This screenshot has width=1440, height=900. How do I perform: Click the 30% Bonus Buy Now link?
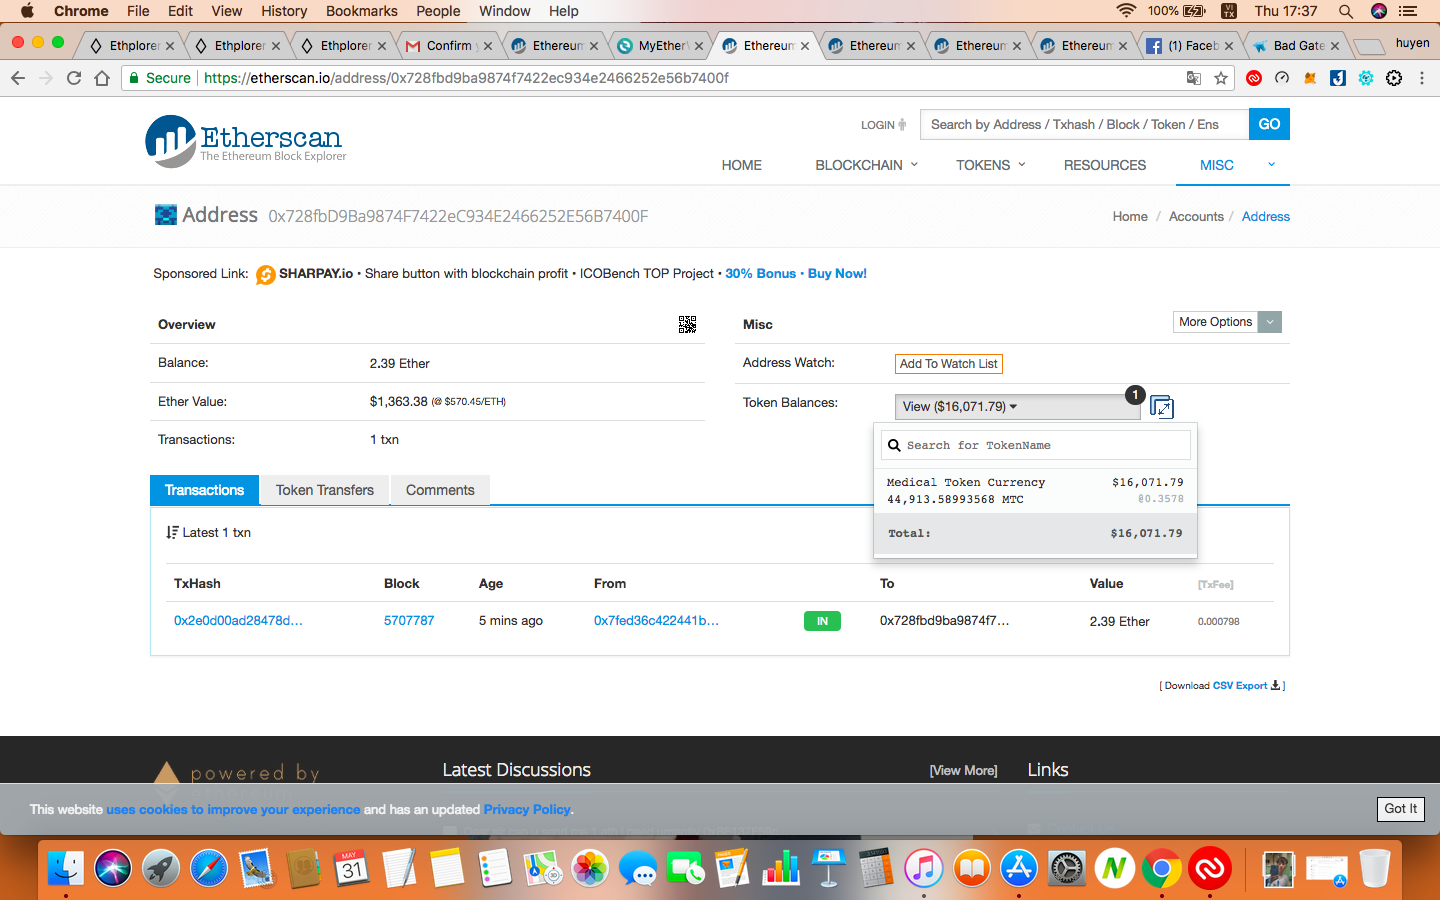796,274
